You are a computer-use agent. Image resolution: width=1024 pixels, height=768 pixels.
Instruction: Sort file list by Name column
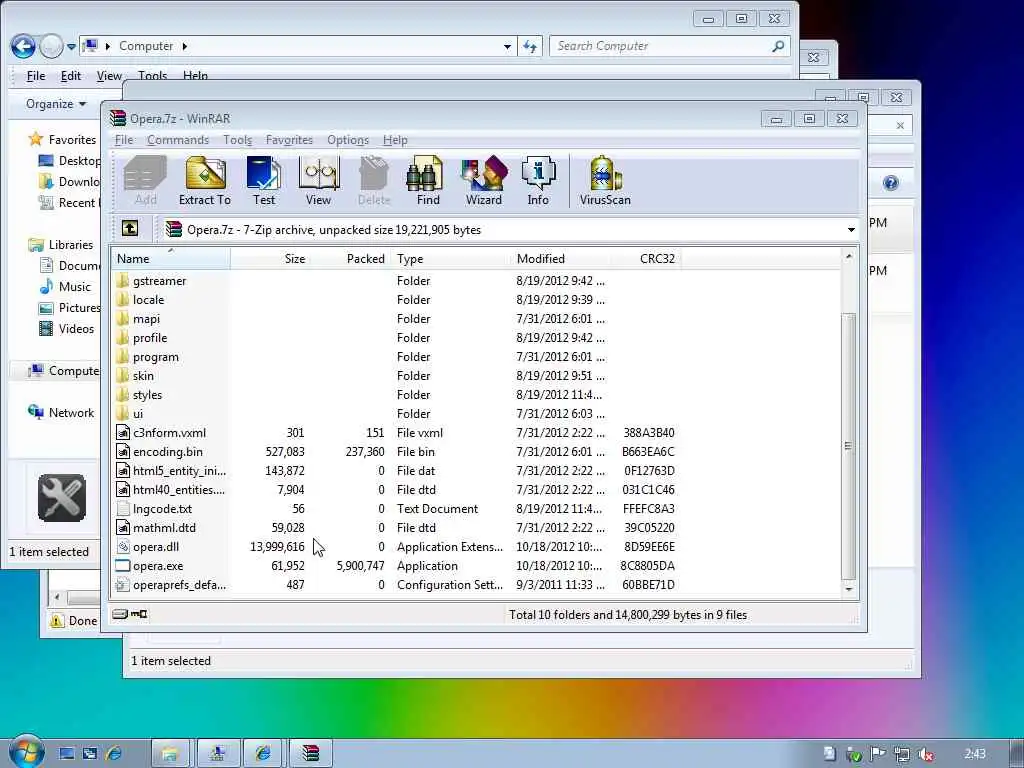[171, 259]
